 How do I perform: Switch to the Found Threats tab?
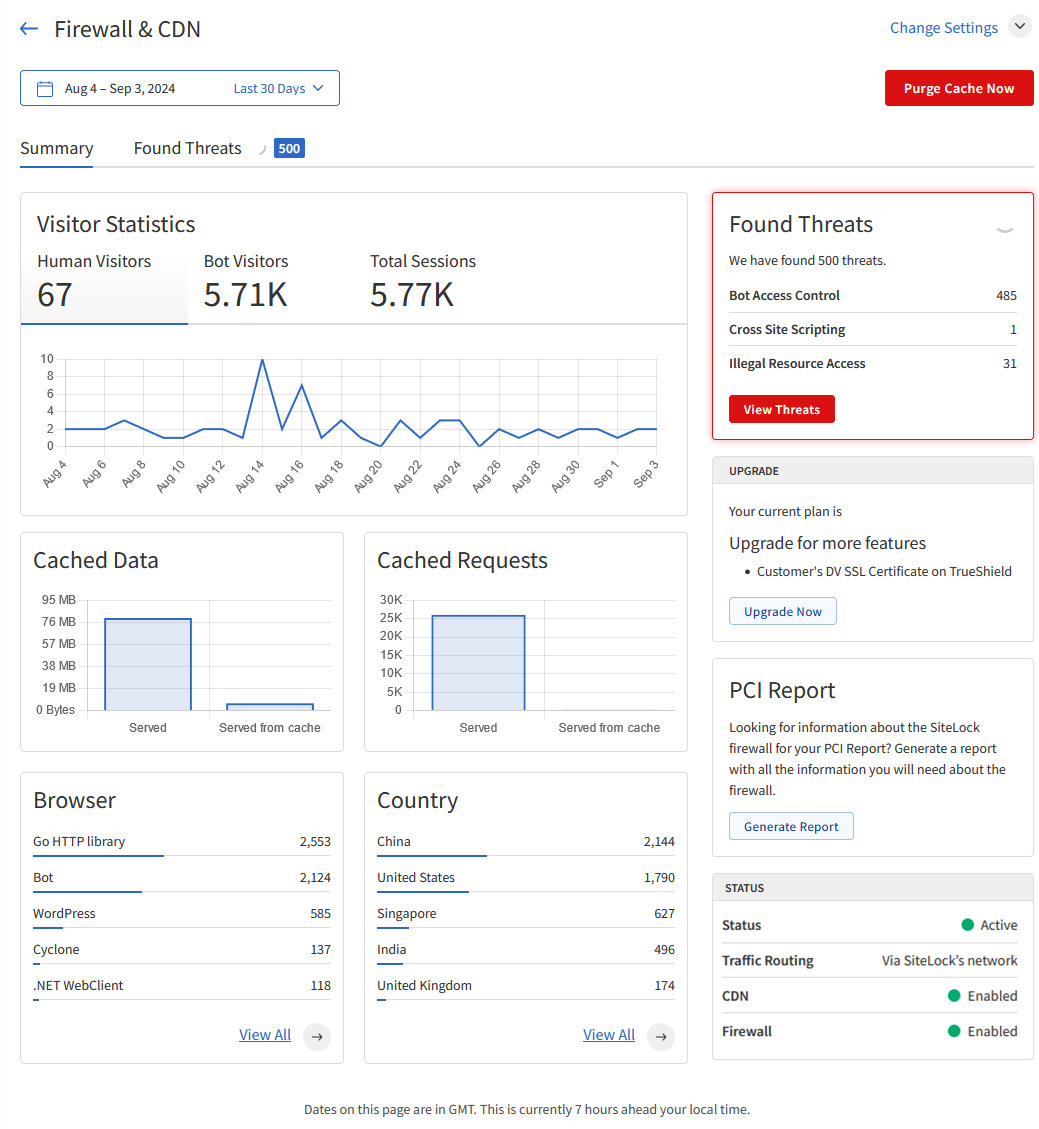tap(188, 148)
